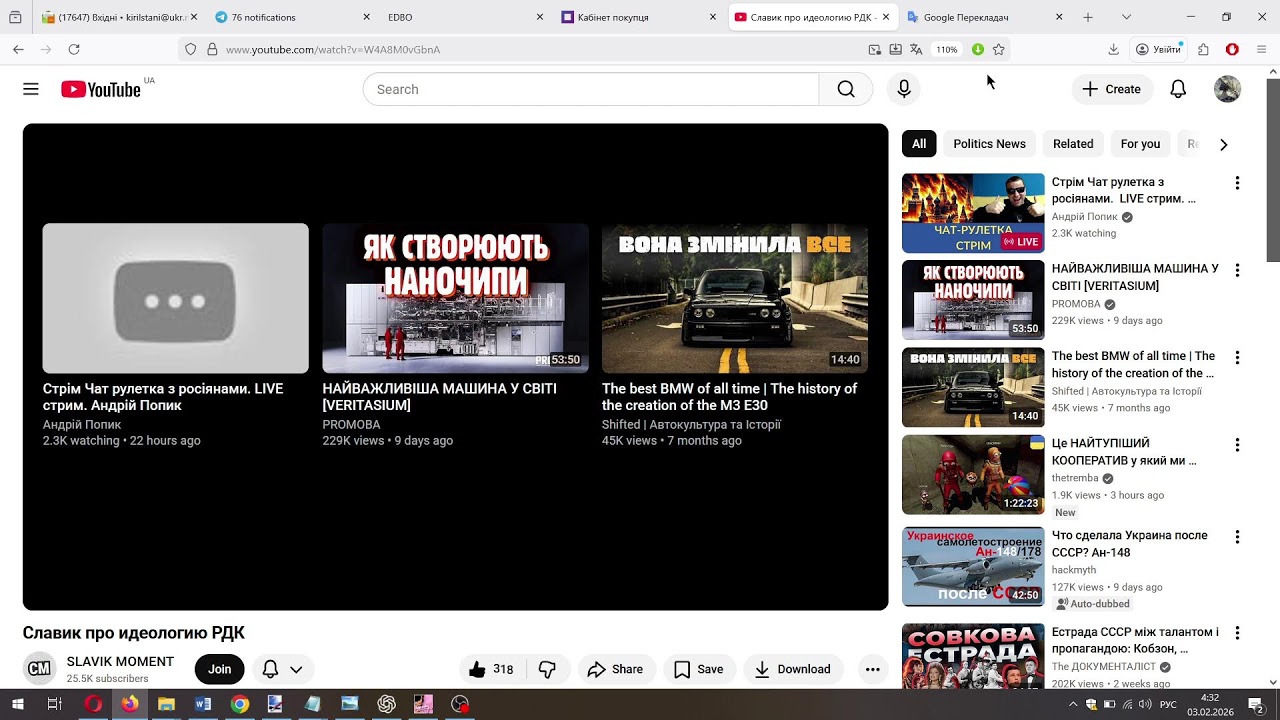Image resolution: width=1280 pixels, height=720 pixels.
Task: Open the browser extensions puzzle icon
Action: click(x=1203, y=49)
